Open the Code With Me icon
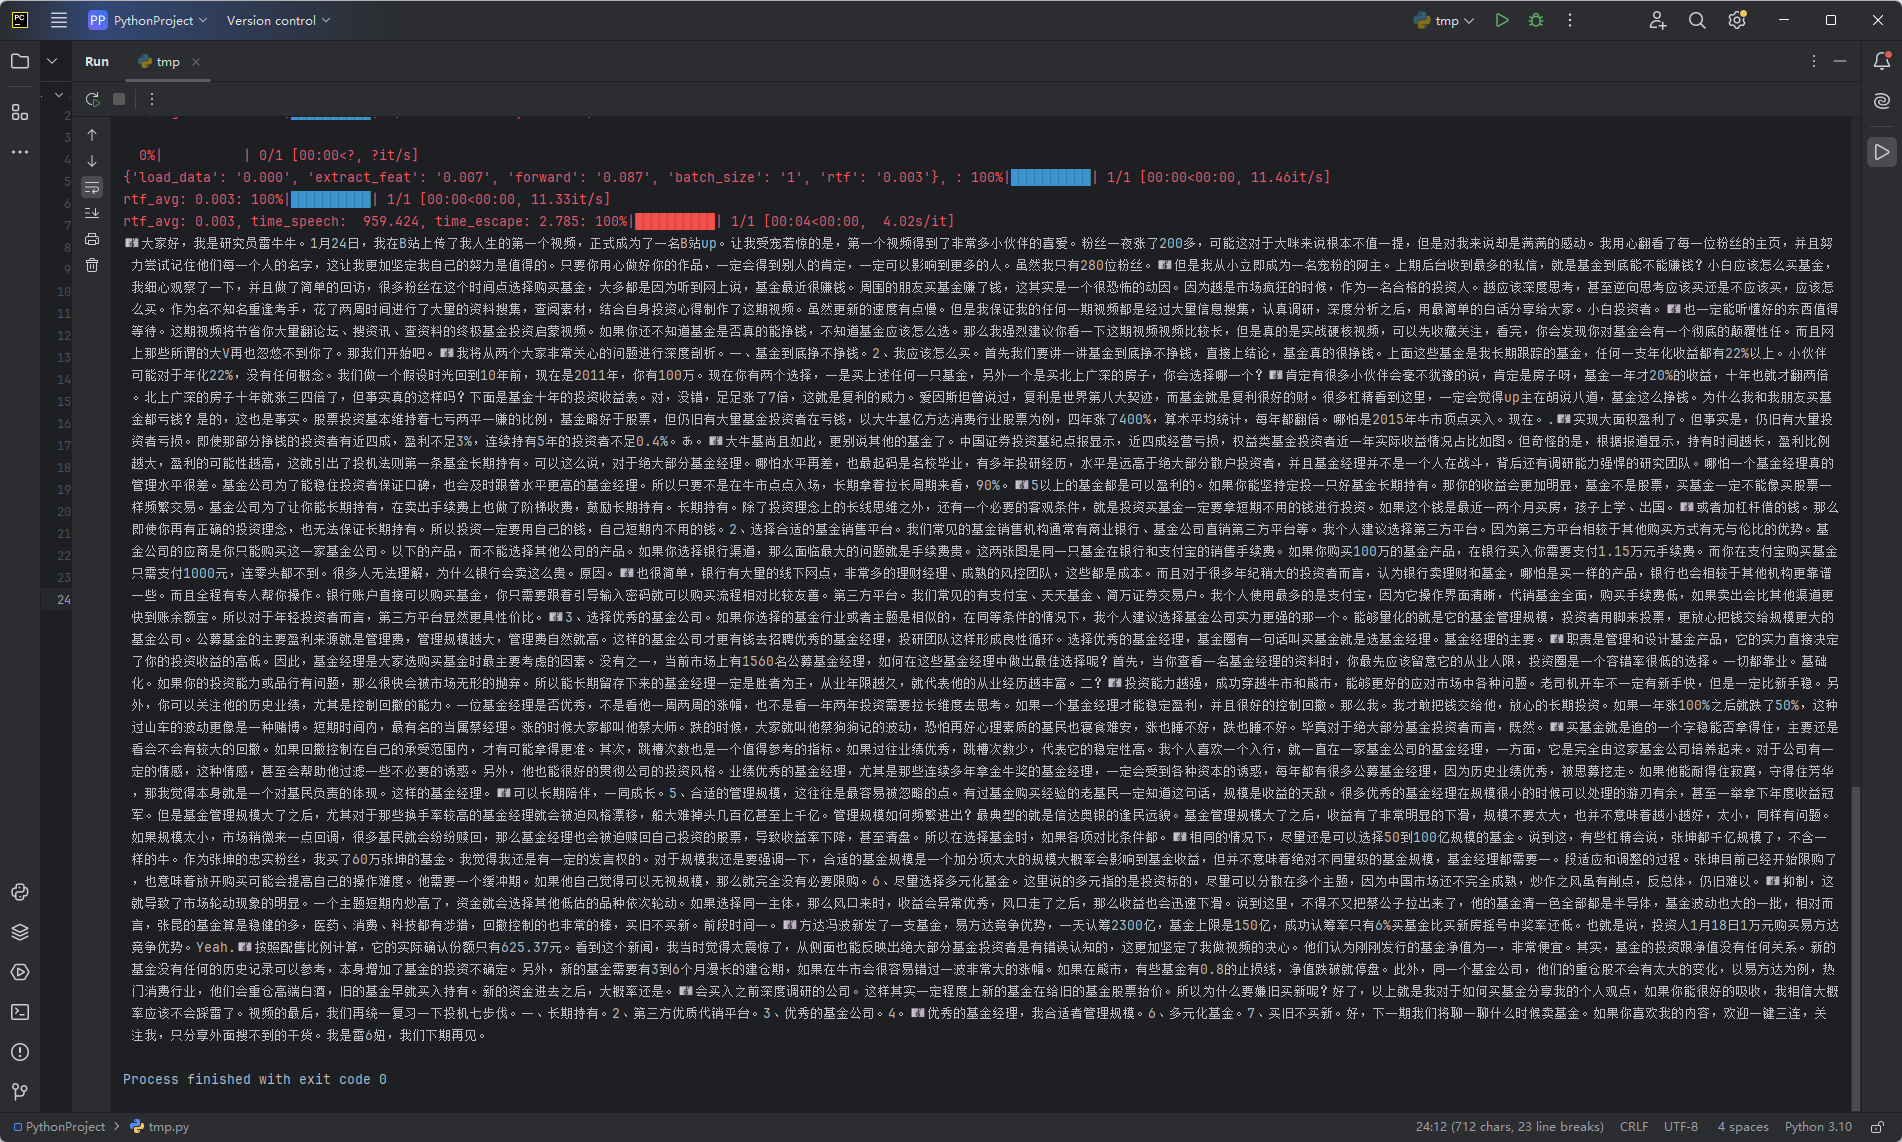The height and width of the screenshot is (1142, 1902). point(1658,20)
